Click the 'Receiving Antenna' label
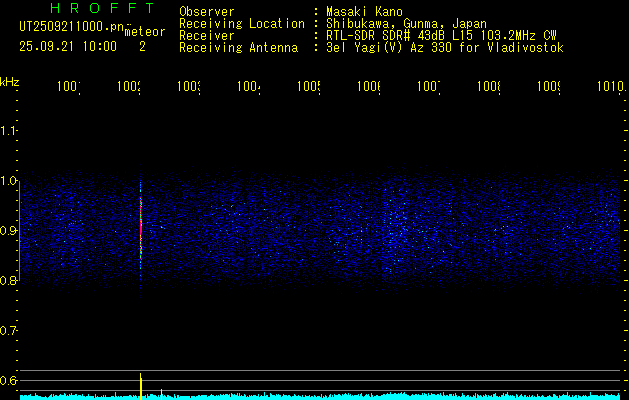 click(x=239, y=48)
